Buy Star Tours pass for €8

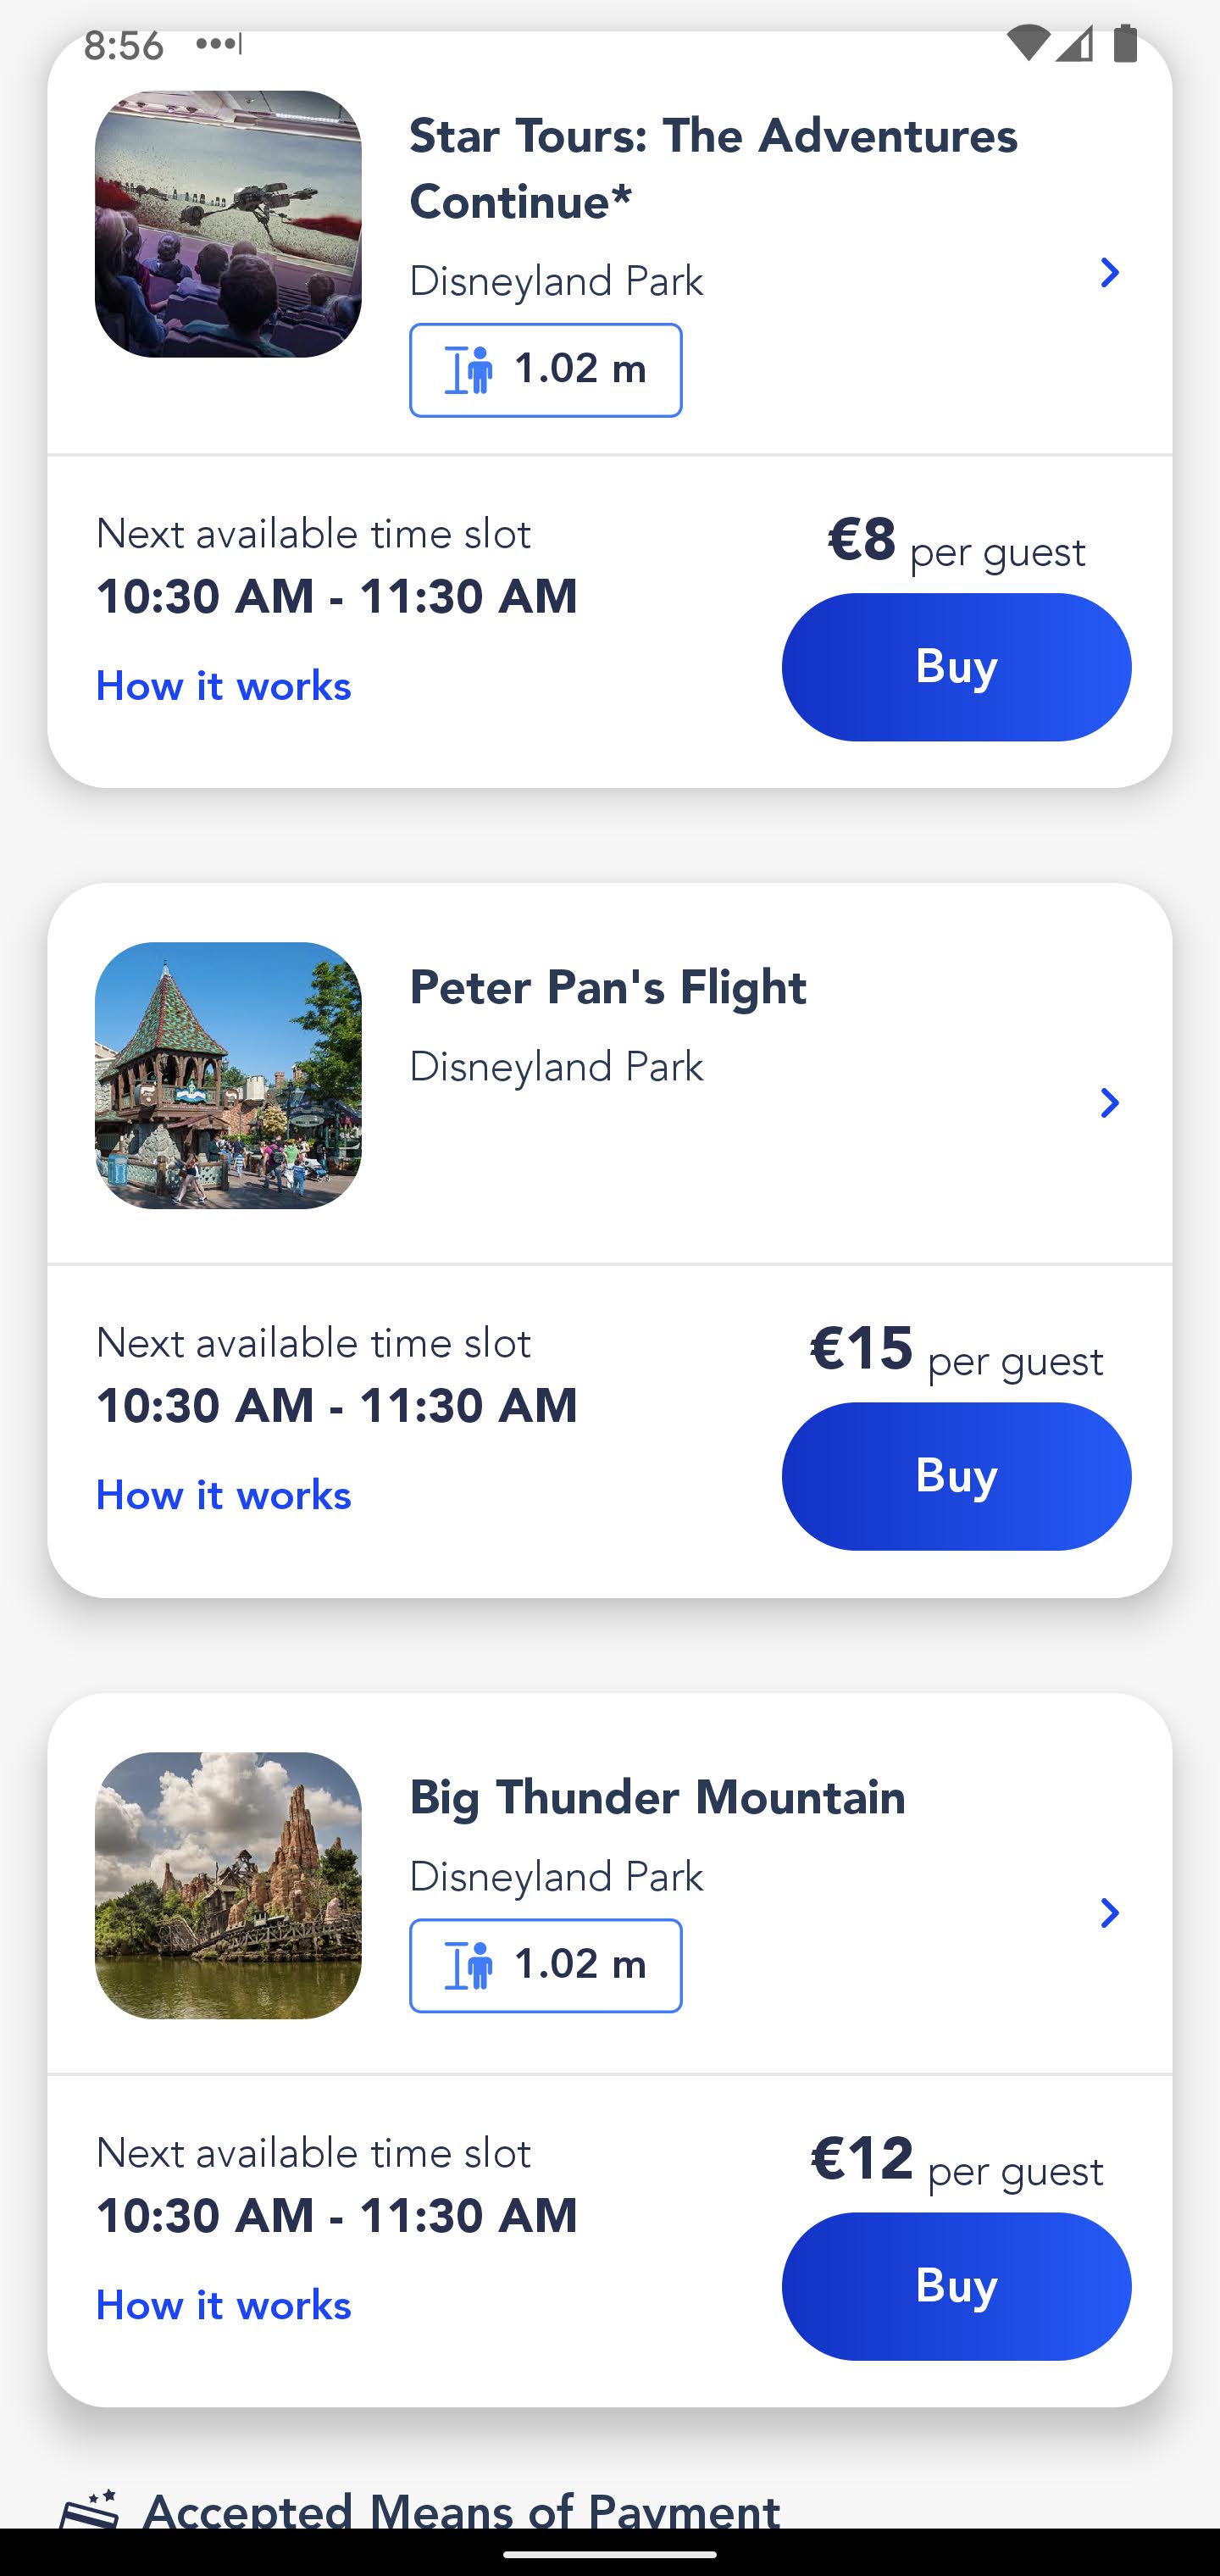[956, 667]
